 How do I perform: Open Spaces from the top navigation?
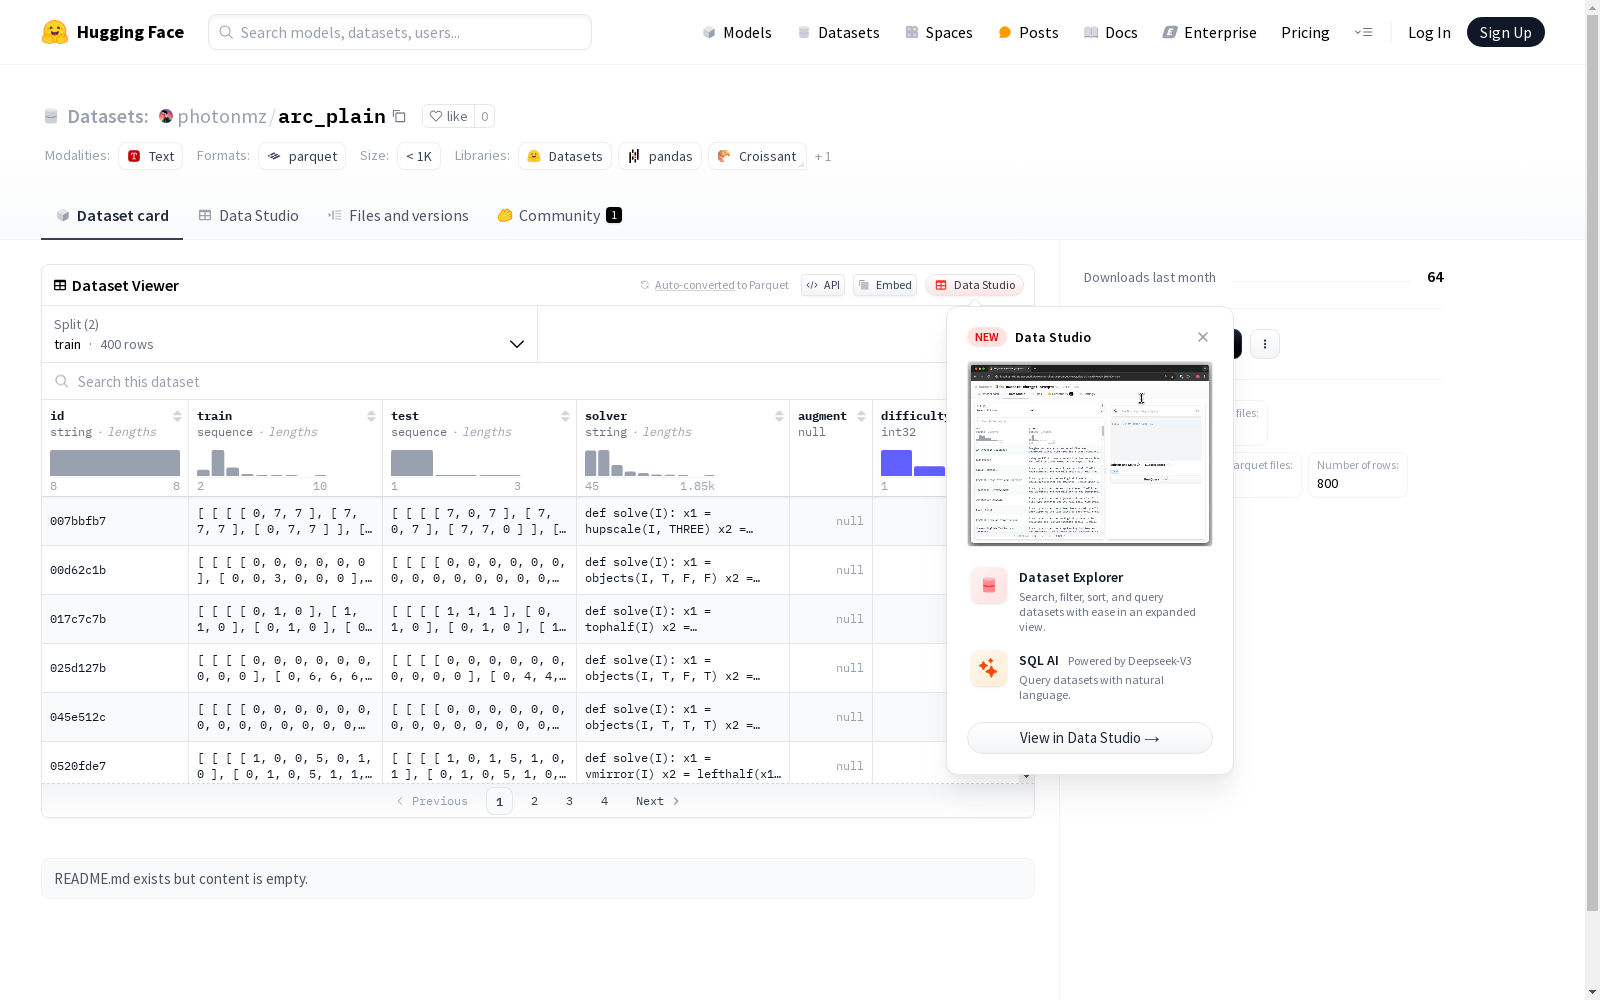point(939,32)
